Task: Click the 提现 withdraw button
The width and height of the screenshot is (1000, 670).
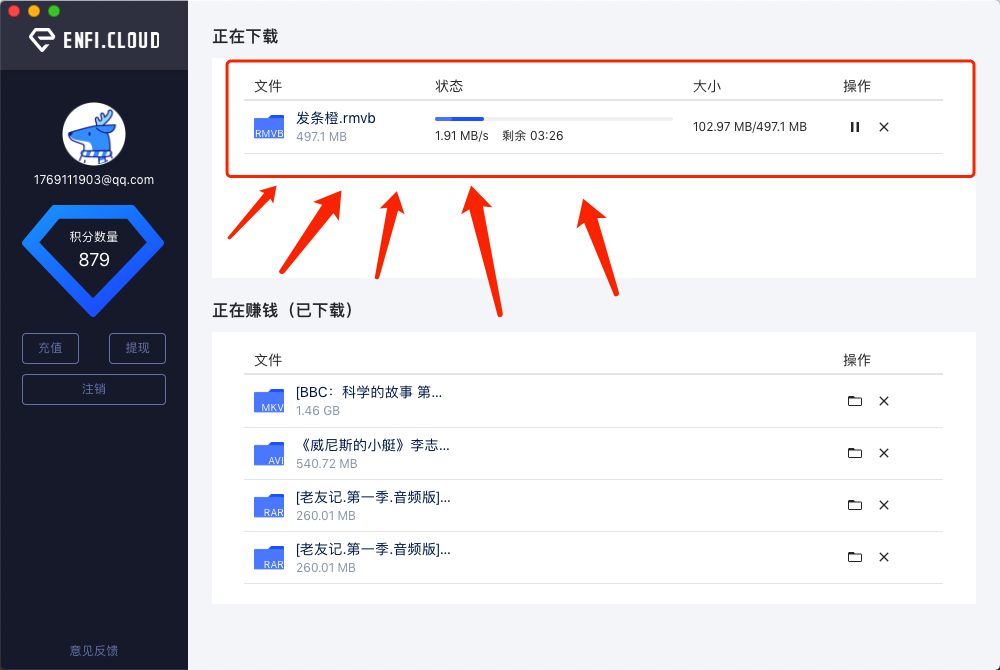Action: click(137, 348)
